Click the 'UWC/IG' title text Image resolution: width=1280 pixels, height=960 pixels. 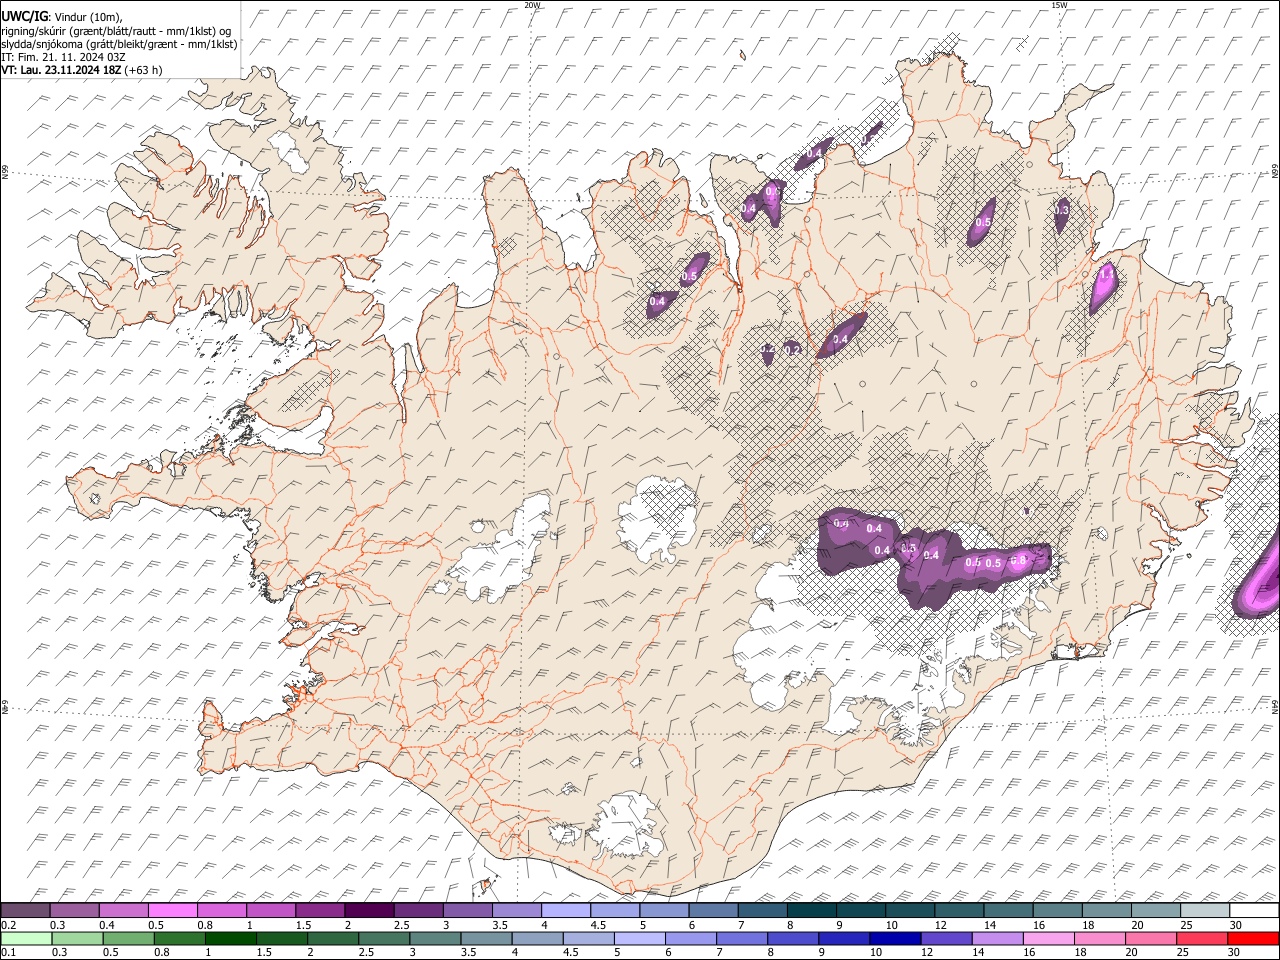[25, 16]
